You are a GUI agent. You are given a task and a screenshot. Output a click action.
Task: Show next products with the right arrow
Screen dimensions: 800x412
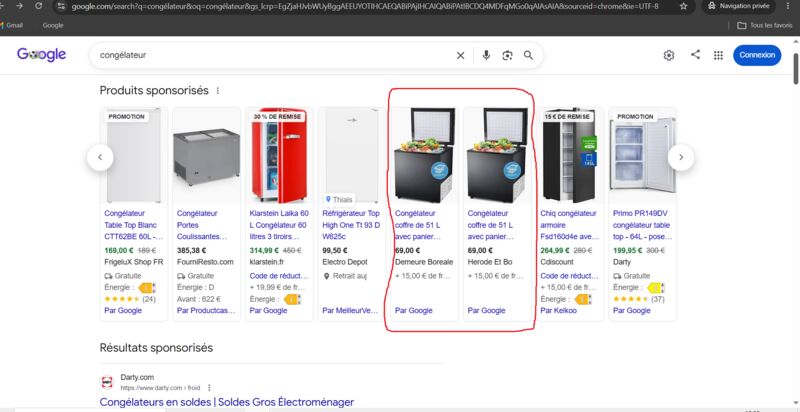[681, 157]
